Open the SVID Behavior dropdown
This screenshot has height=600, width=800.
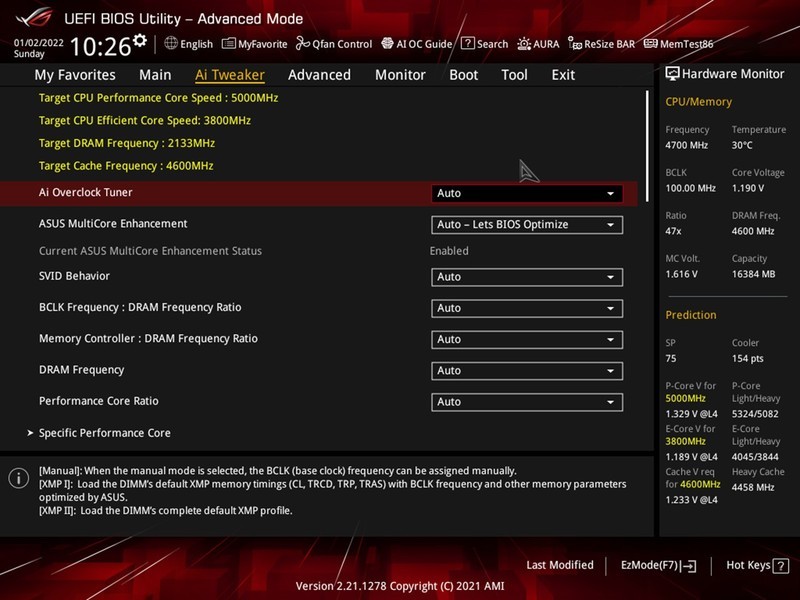point(527,277)
